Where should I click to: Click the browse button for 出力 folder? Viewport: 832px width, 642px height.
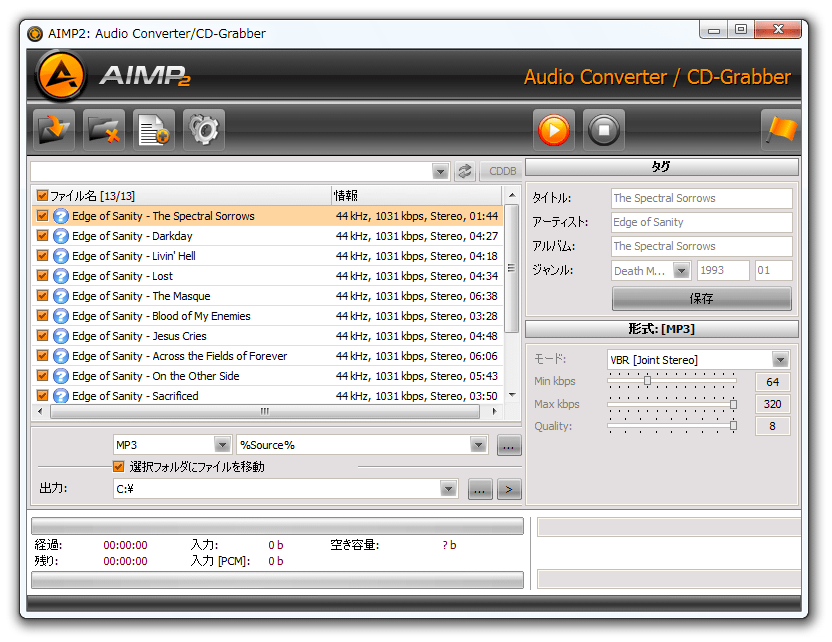point(480,489)
